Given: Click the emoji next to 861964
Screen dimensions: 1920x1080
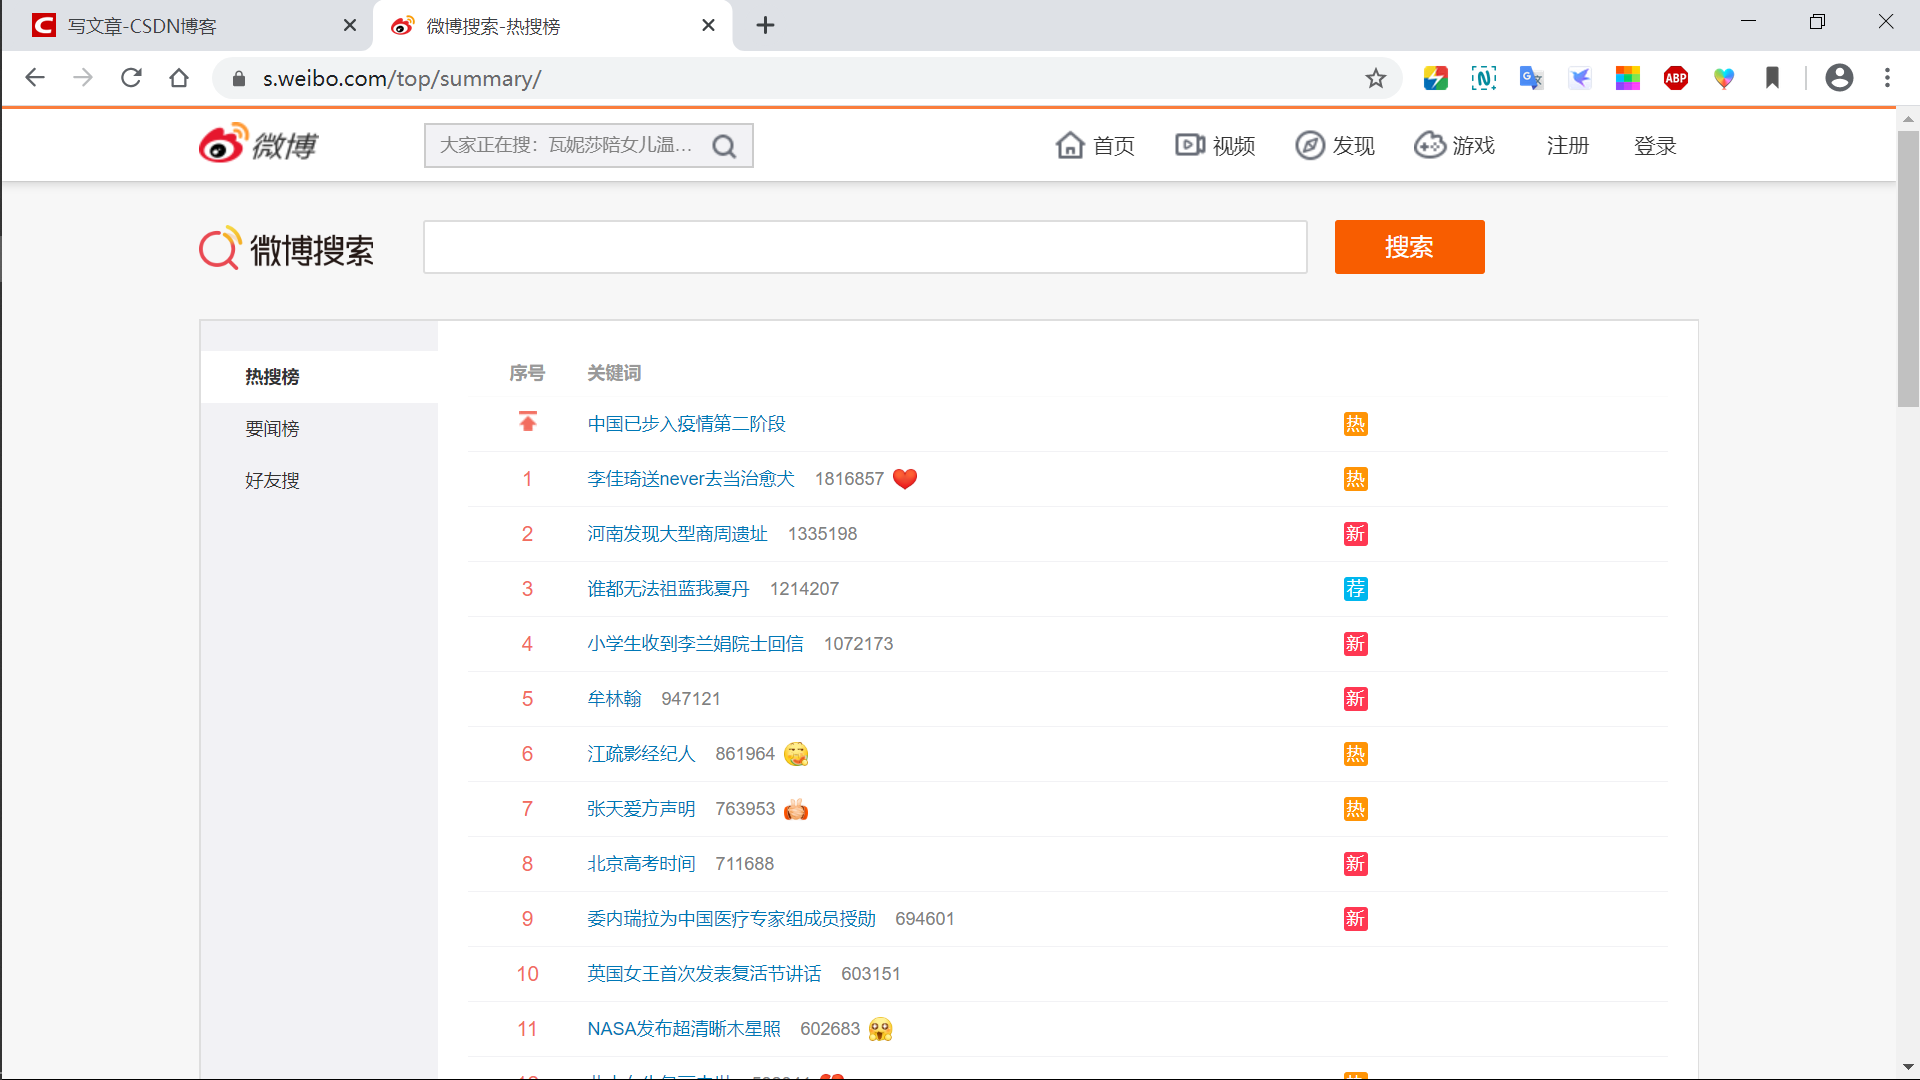Looking at the screenshot, I should point(796,754).
